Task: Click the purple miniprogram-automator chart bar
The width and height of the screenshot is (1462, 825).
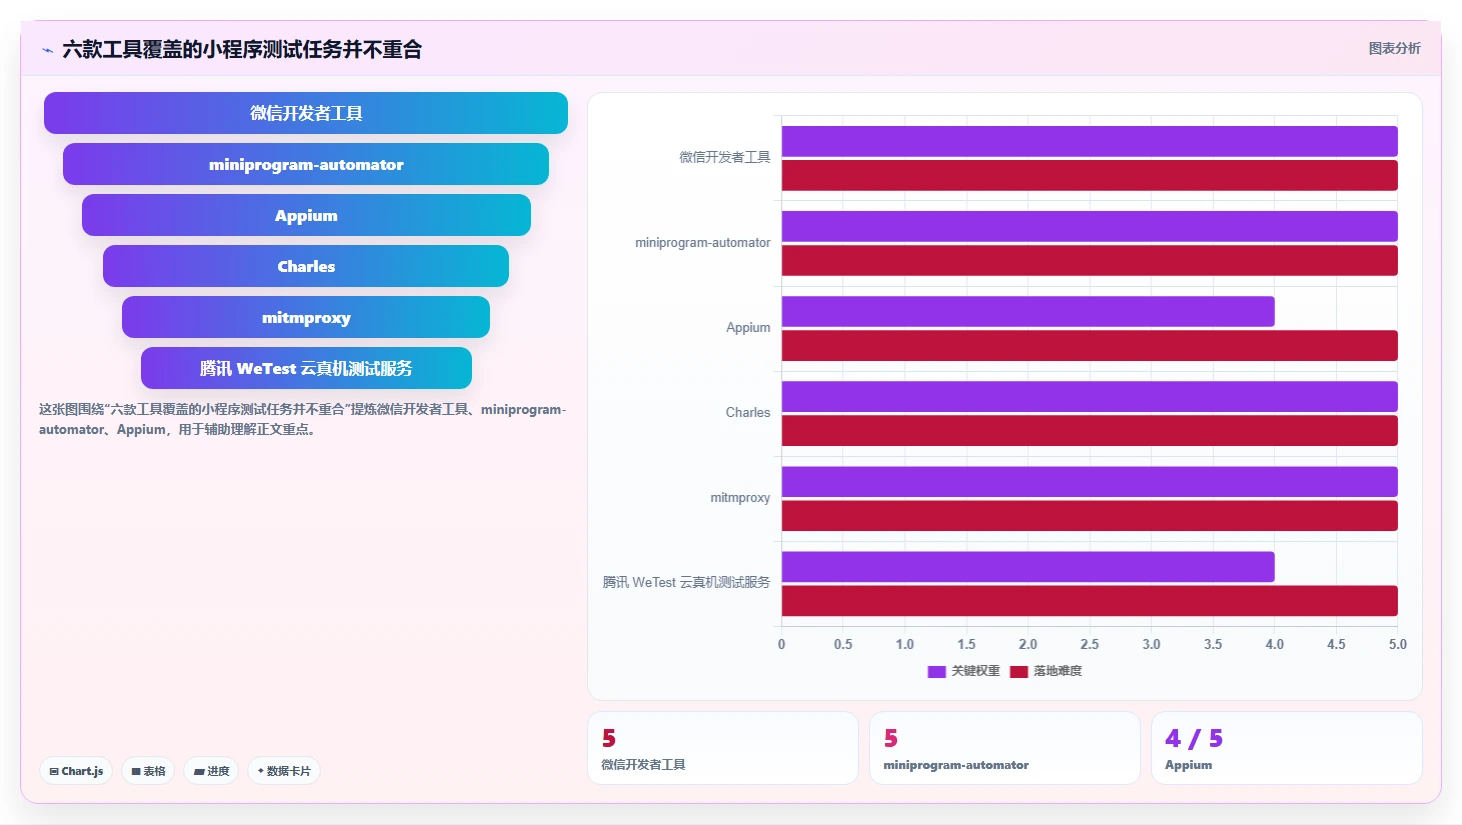Action: coord(1089,226)
